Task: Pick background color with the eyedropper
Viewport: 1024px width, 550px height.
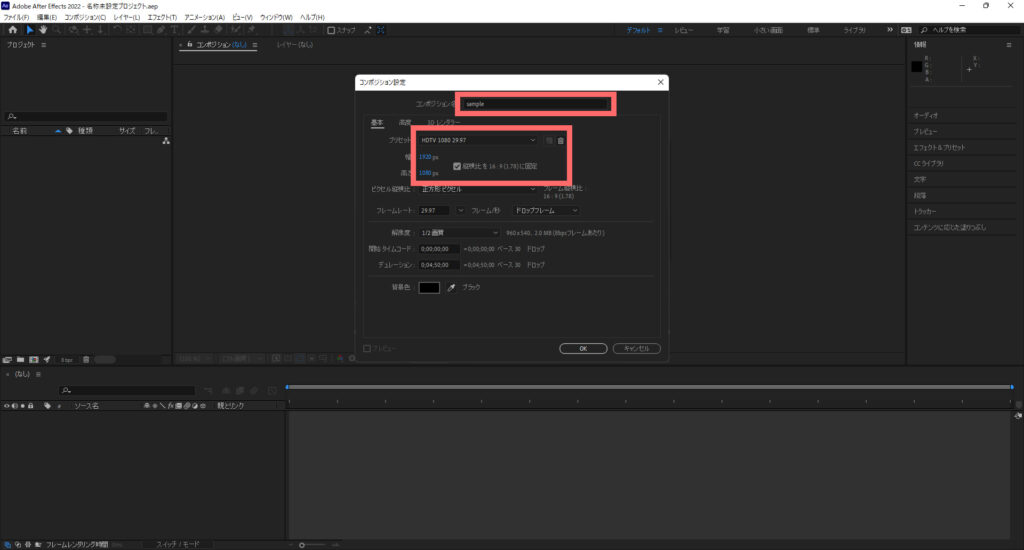Action: point(451,288)
